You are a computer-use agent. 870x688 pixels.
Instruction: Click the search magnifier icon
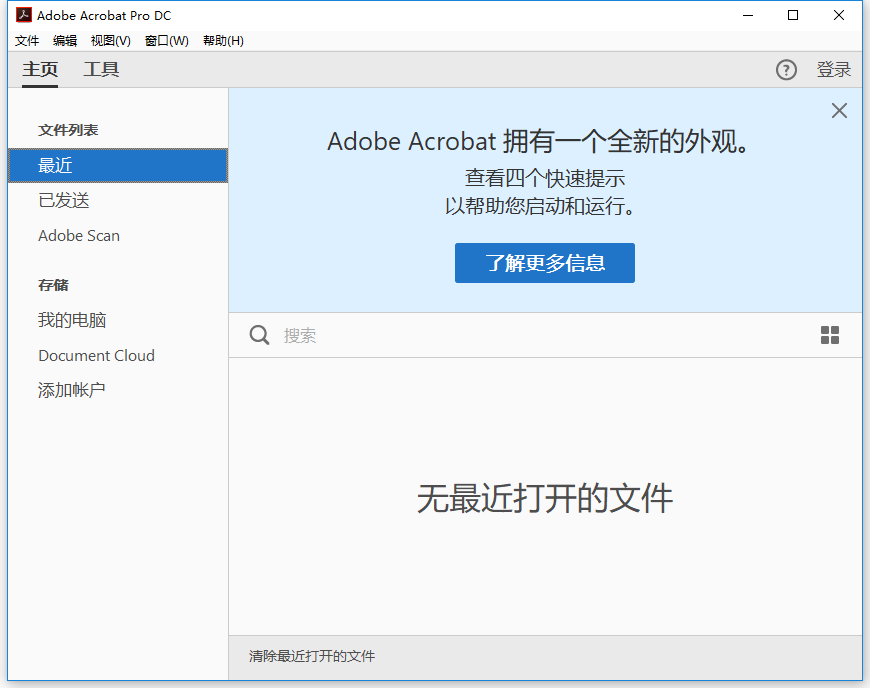259,335
